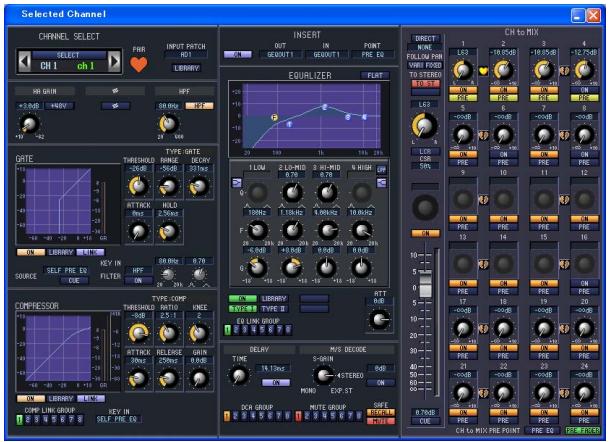This screenshot has width=609, height=442.
Task: Toggle the Gate ON button
Action: (31, 252)
